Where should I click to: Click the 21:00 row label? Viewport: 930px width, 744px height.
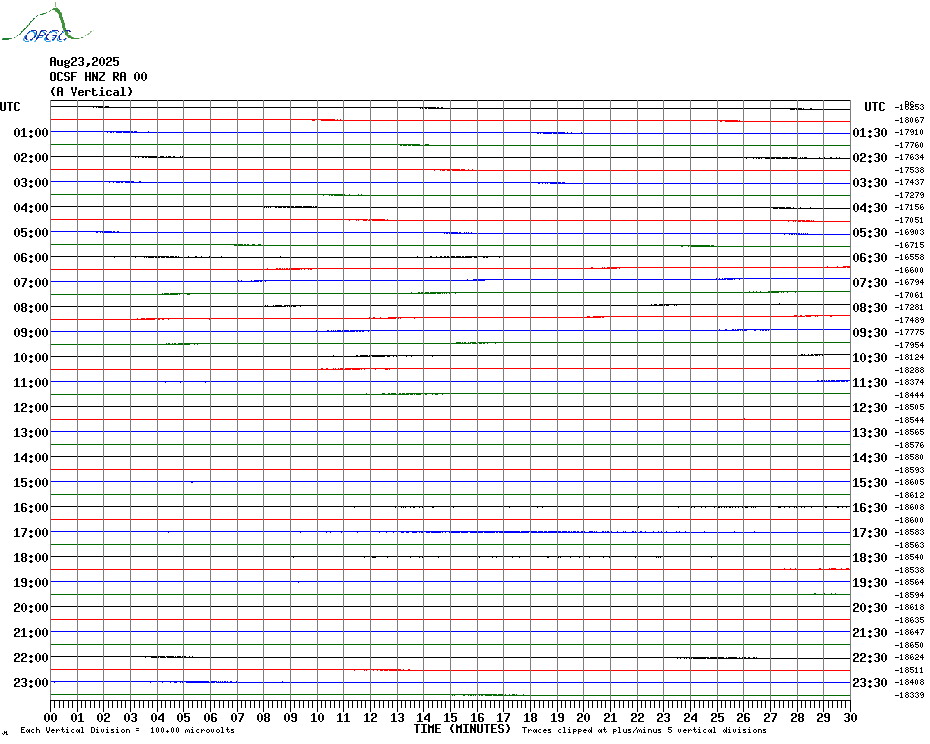31,632
